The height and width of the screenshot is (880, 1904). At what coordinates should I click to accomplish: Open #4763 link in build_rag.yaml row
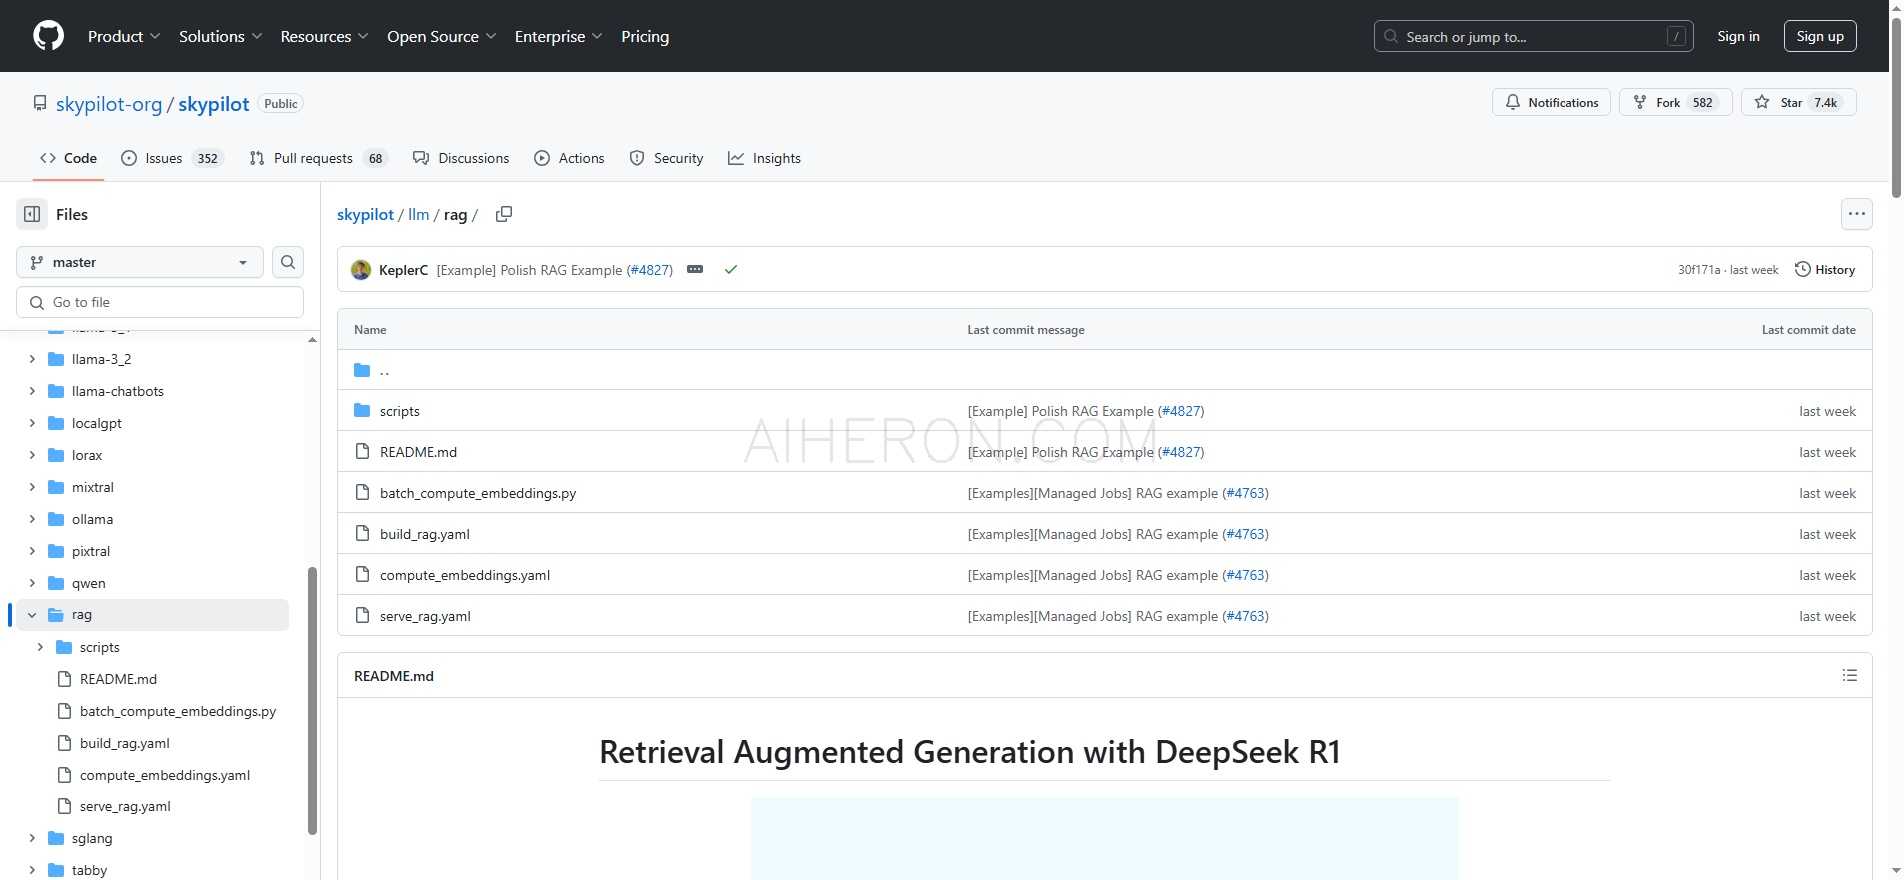[1245, 534]
